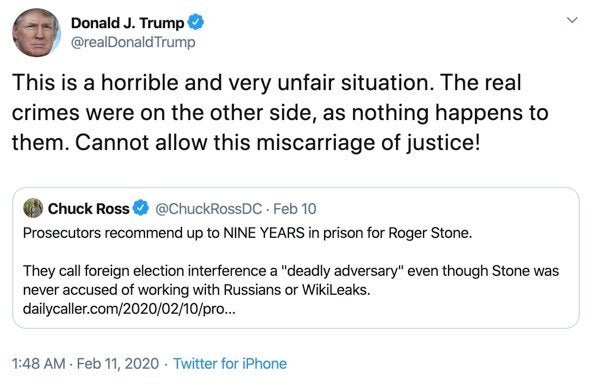Click the 1:48 AM timestamp
Image resolution: width=592 pixels, height=384 pixels.
tap(39, 364)
